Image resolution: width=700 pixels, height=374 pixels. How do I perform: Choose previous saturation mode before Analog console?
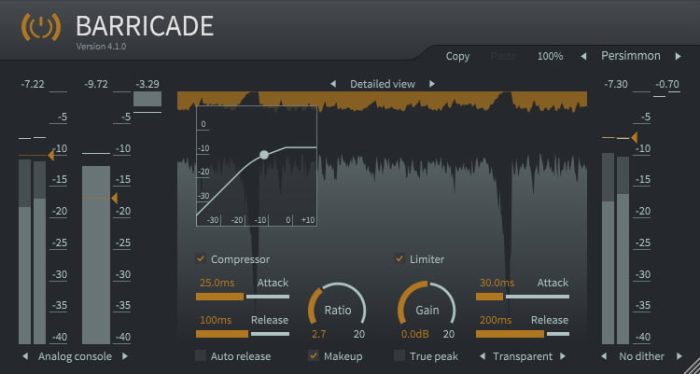[x=25, y=356]
